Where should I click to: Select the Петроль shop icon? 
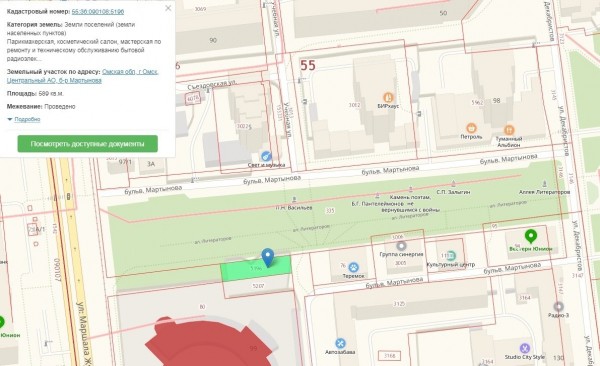click(x=471, y=128)
